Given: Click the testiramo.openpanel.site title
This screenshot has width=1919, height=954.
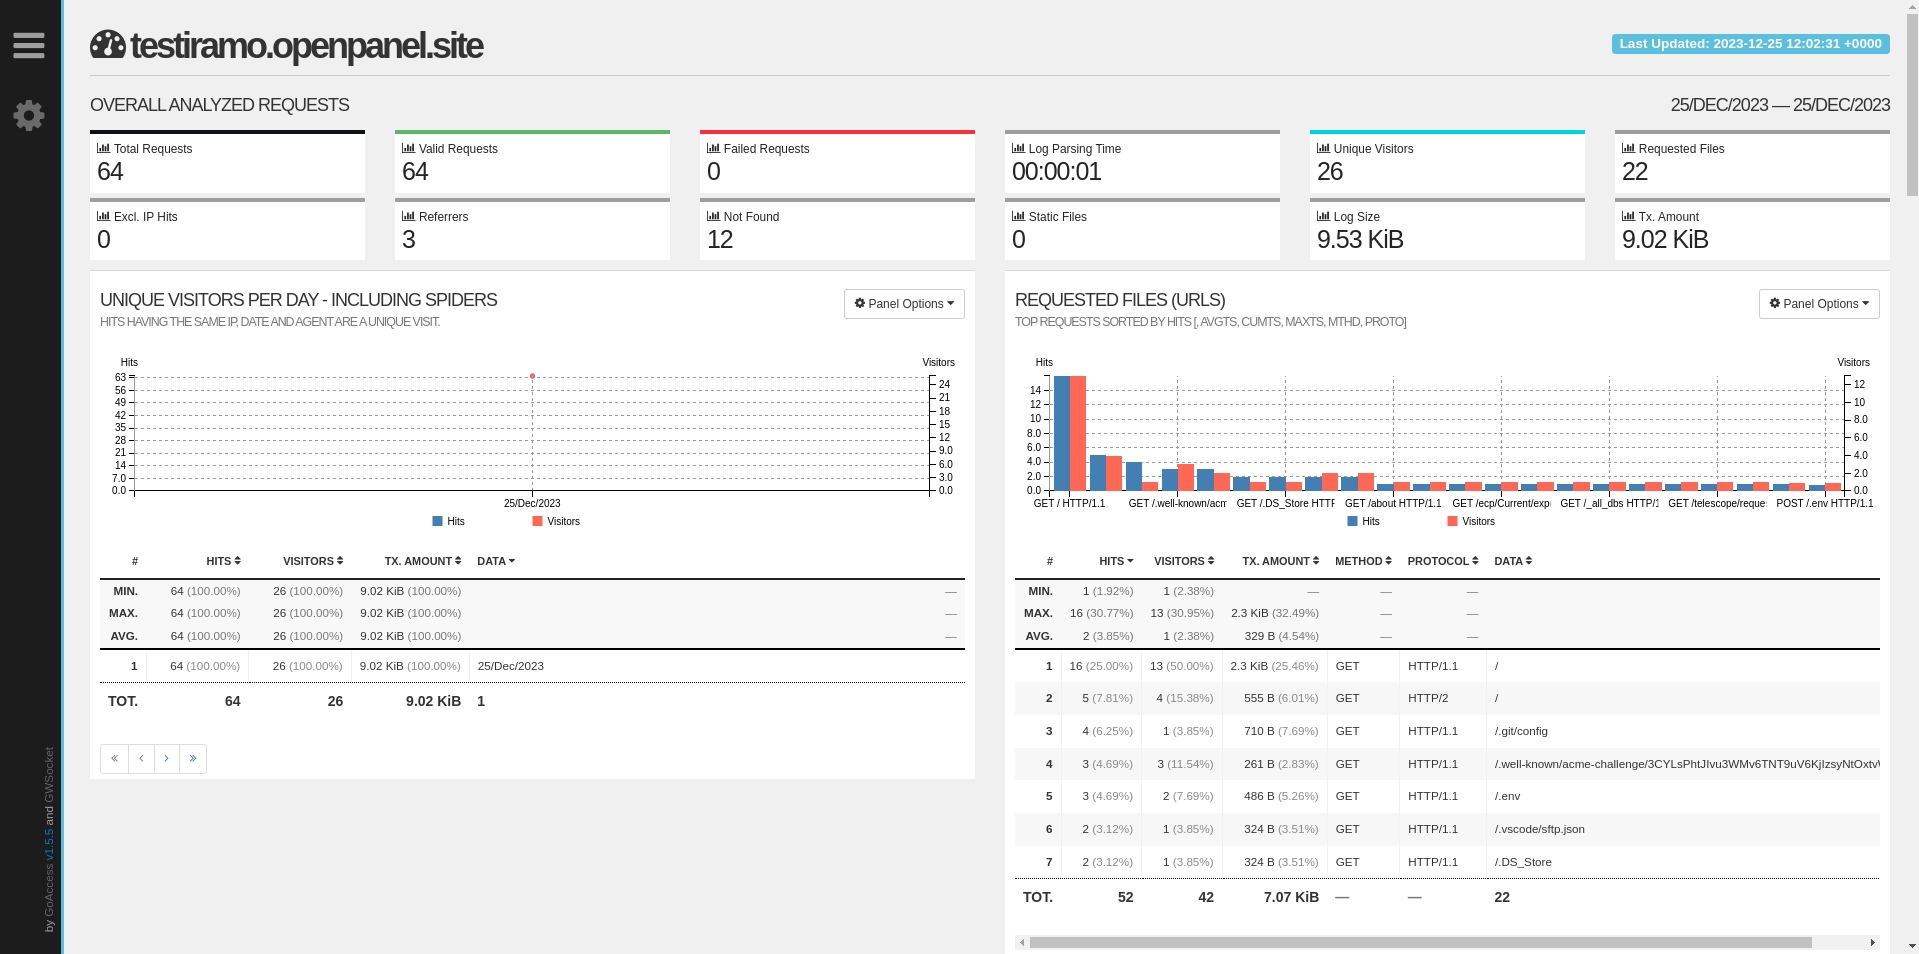Looking at the screenshot, I should [306, 45].
